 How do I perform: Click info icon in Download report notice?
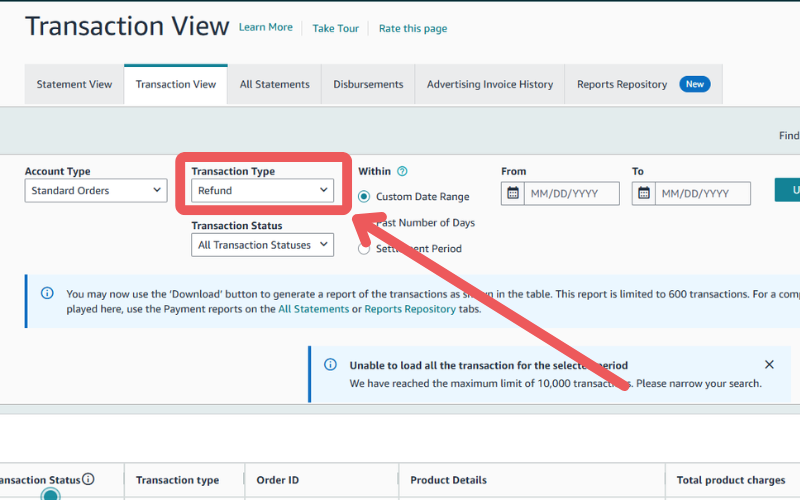tap(47, 294)
